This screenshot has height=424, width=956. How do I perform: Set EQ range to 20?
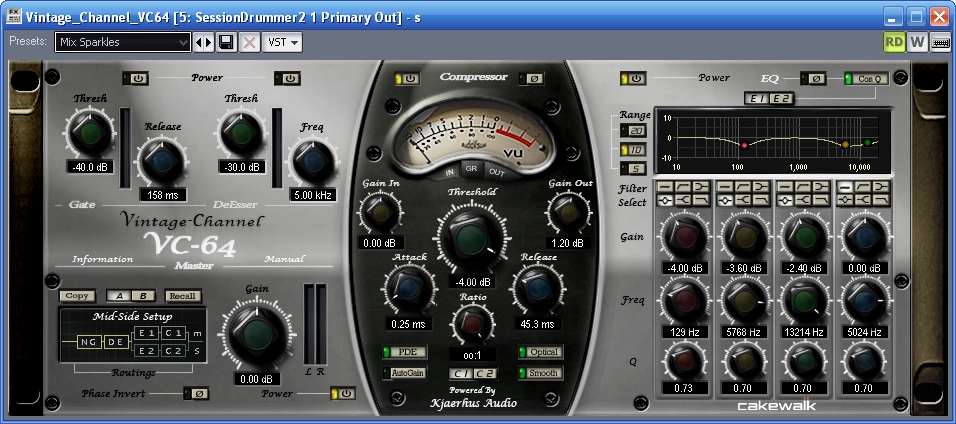pos(633,131)
